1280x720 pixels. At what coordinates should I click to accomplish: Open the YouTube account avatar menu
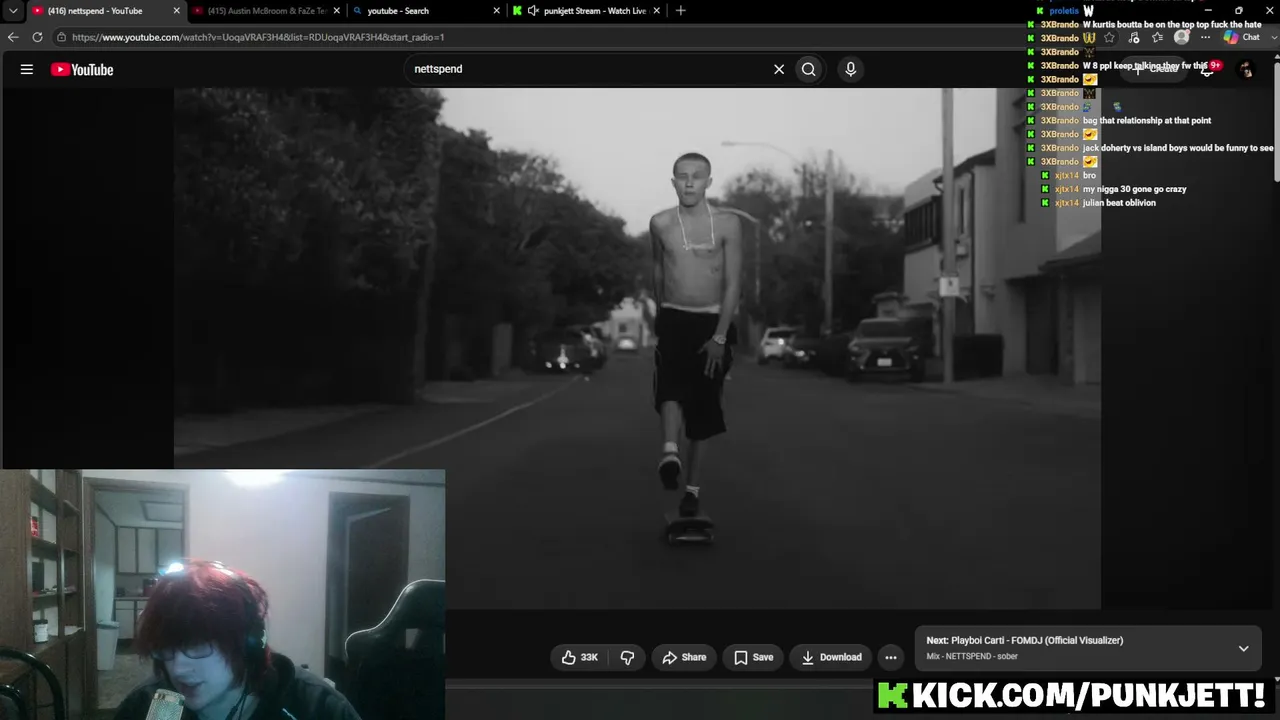1246,69
